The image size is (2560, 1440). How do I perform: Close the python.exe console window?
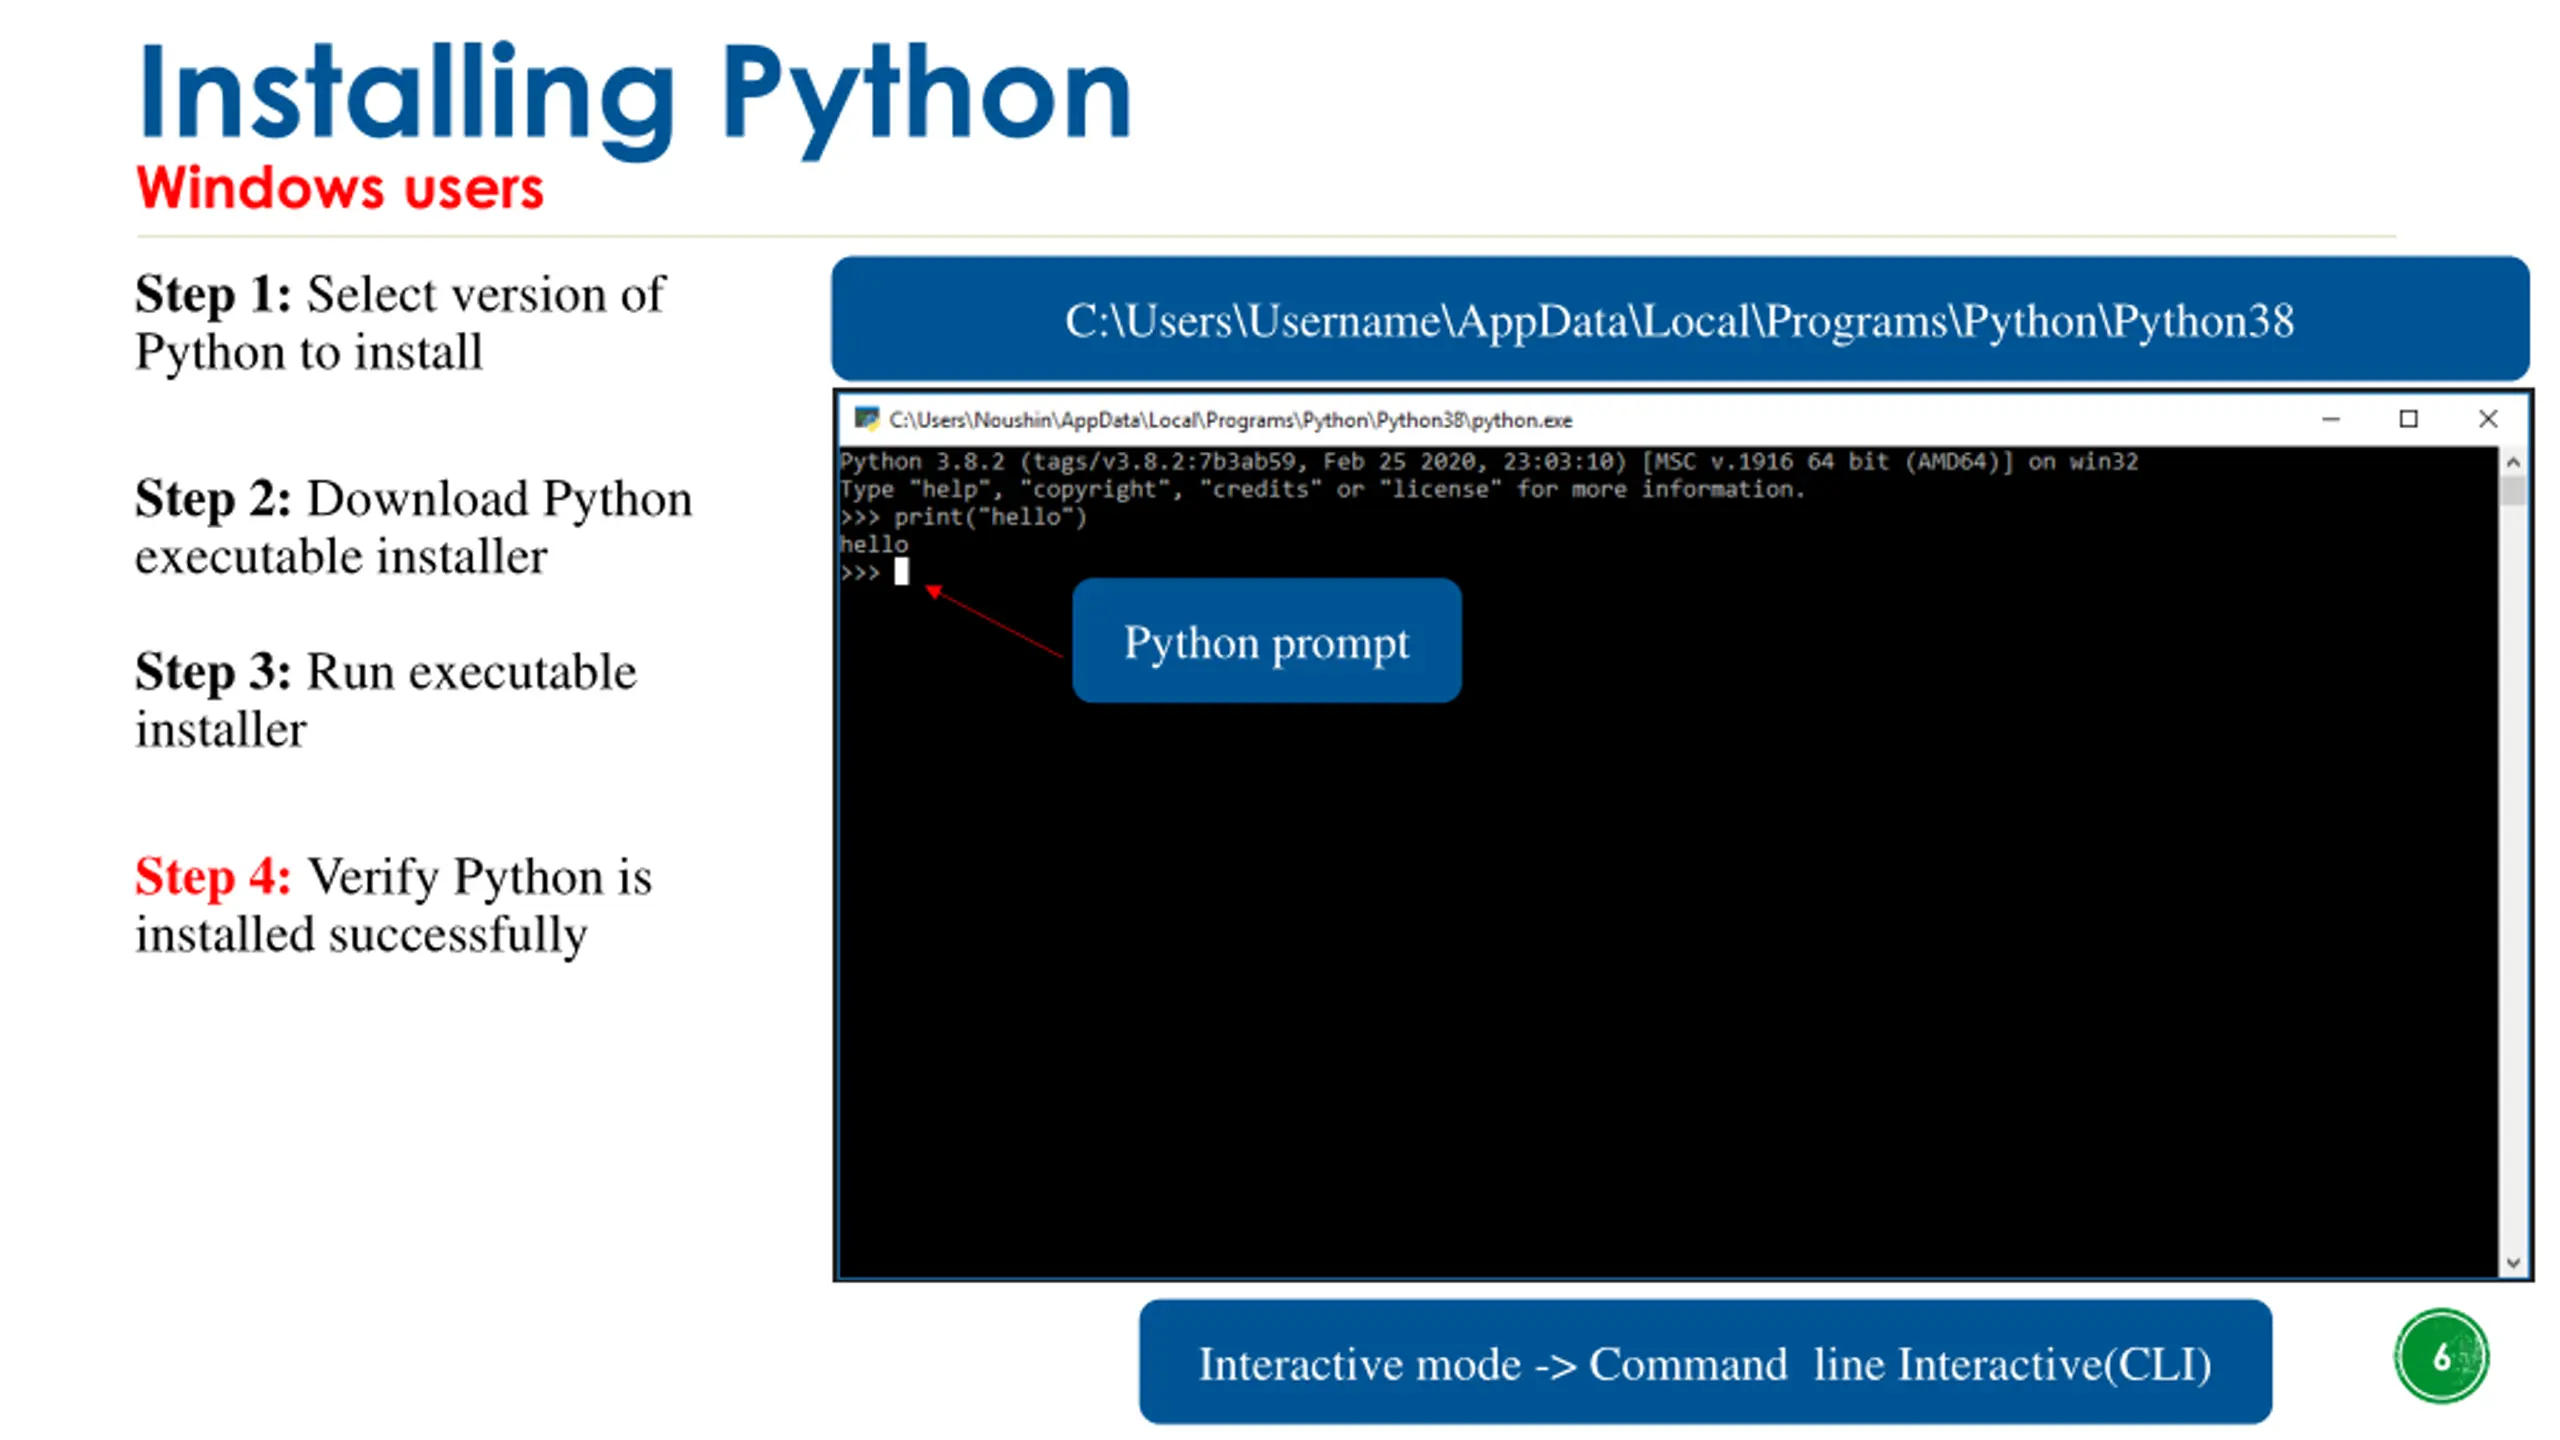coord(2487,419)
